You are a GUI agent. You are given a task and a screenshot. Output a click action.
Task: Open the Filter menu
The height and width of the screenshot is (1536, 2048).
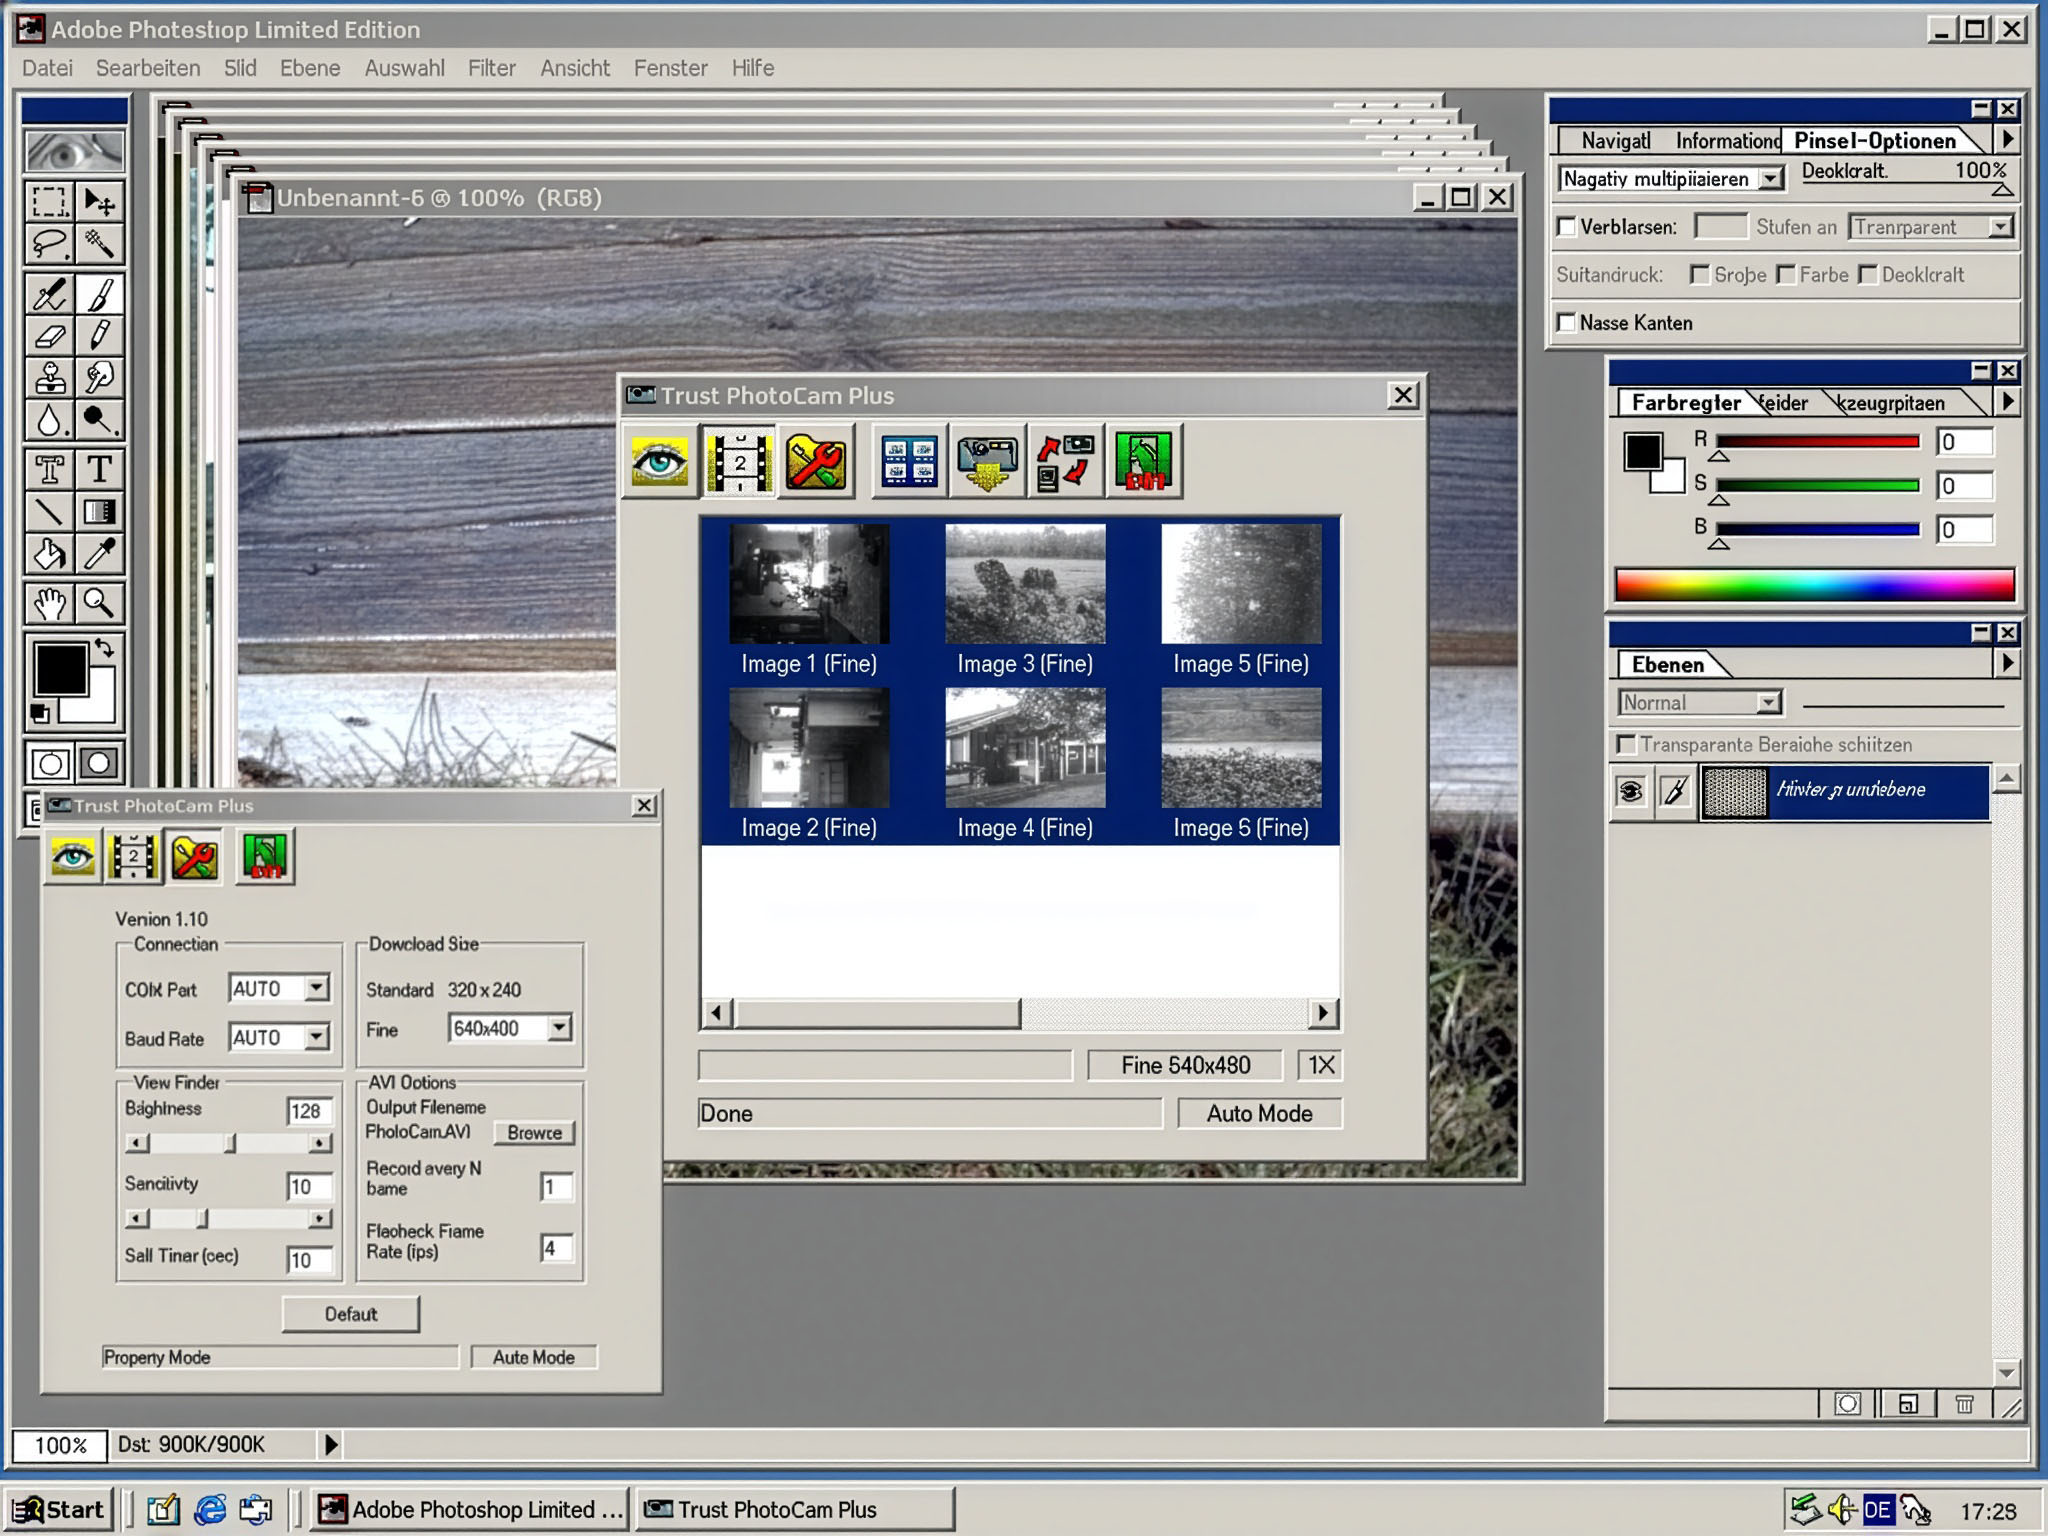point(491,68)
